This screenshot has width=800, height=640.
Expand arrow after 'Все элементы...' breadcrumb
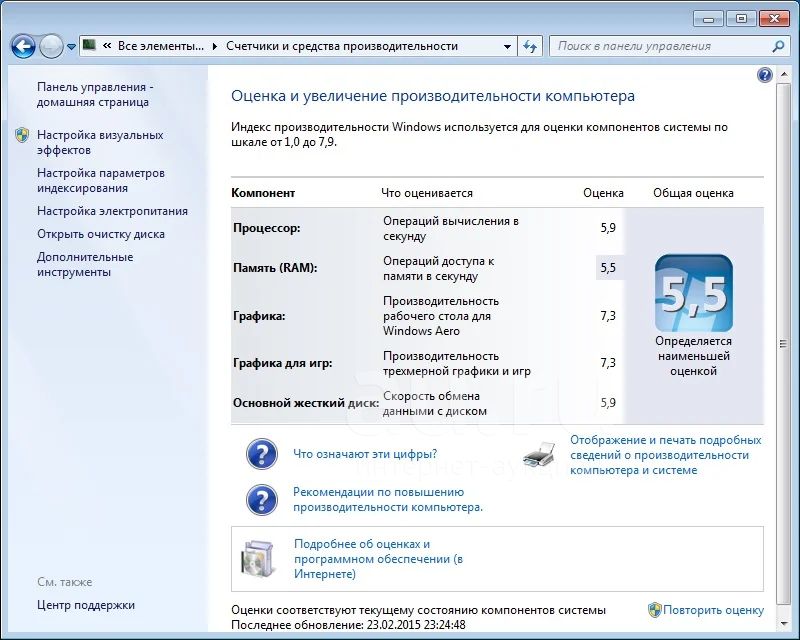coord(215,46)
